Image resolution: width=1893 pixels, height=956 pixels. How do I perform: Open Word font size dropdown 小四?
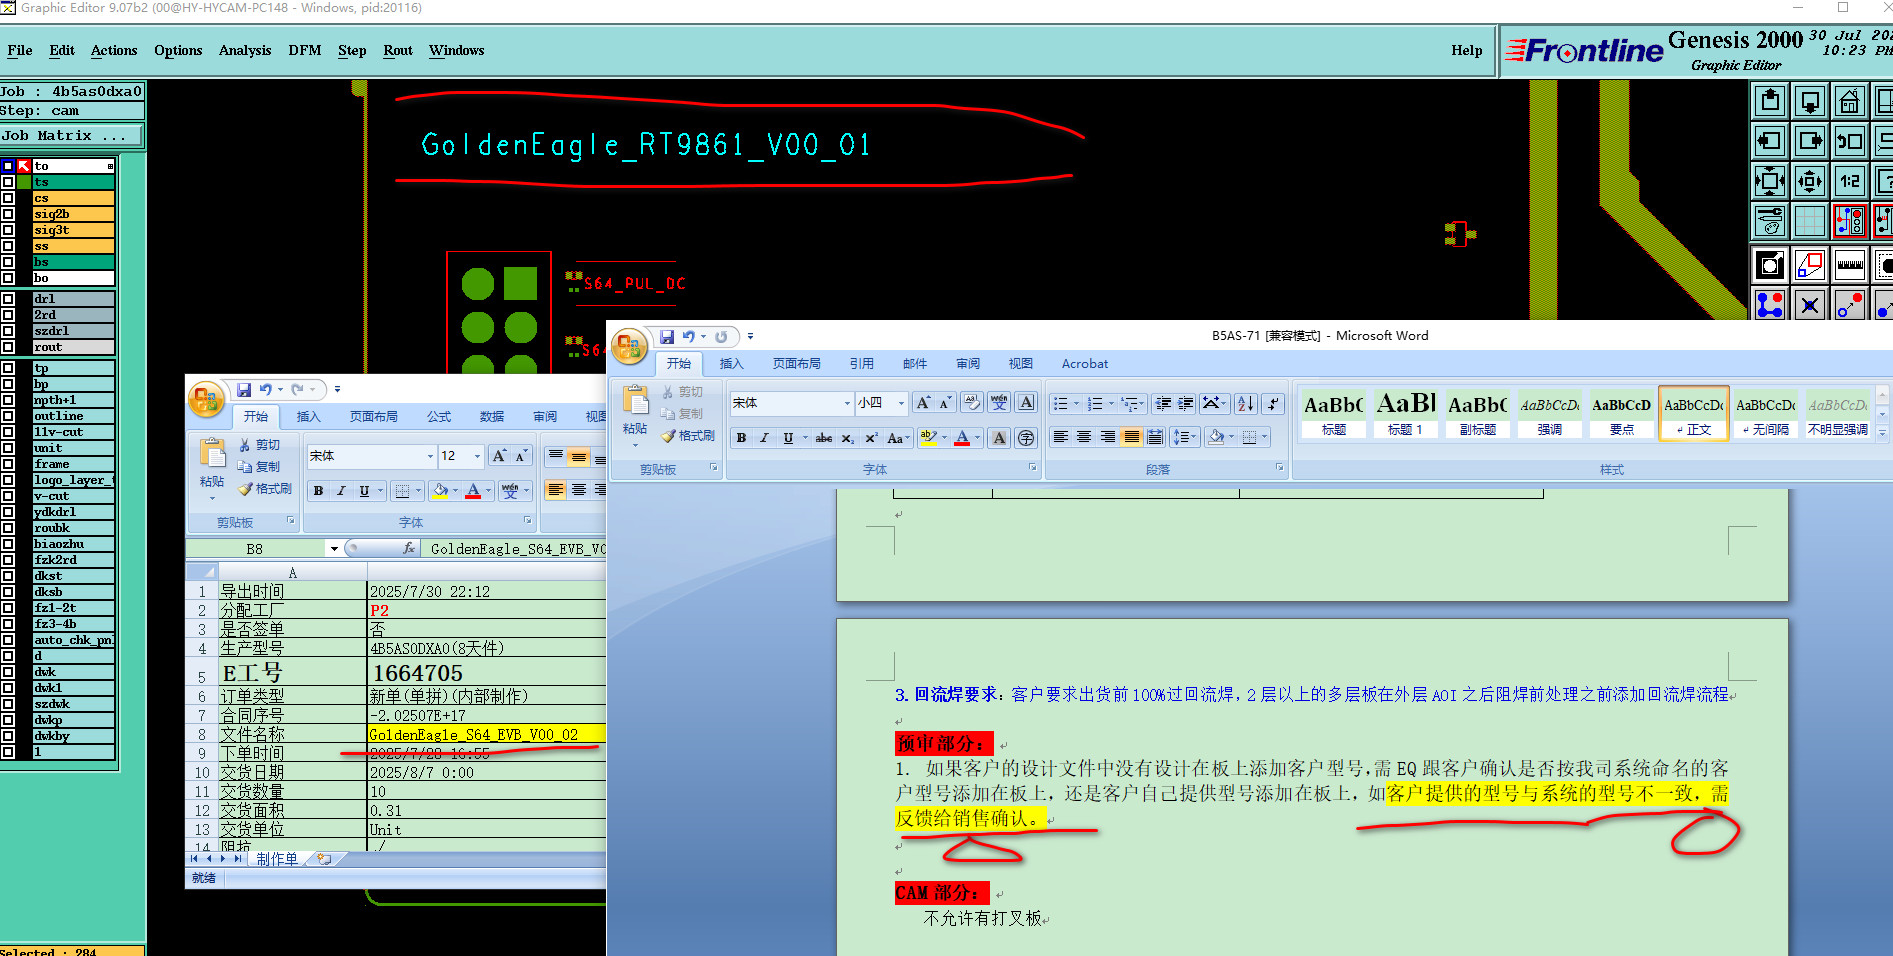point(901,403)
